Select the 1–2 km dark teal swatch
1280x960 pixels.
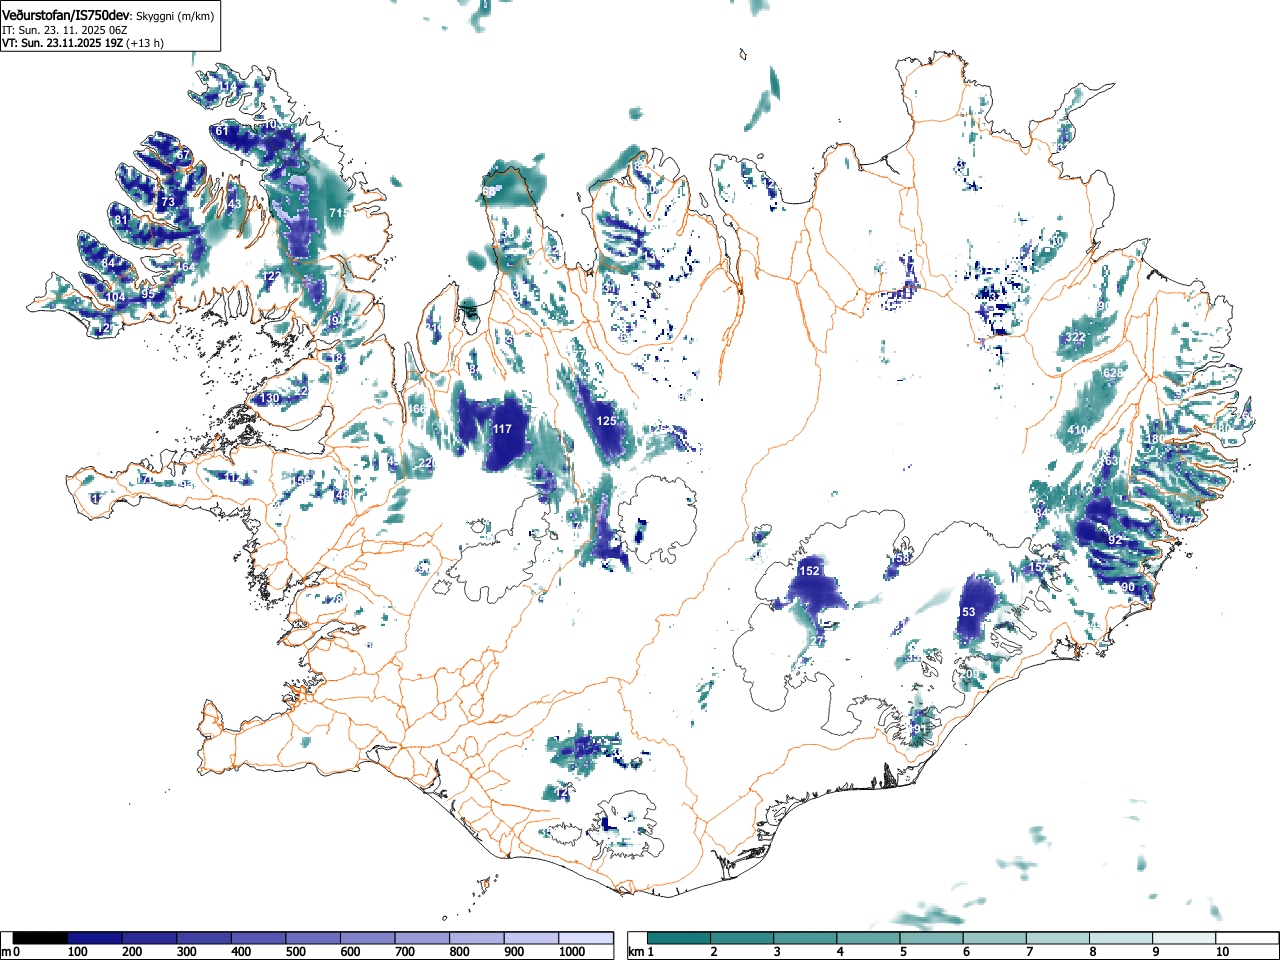pyautogui.click(x=680, y=938)
